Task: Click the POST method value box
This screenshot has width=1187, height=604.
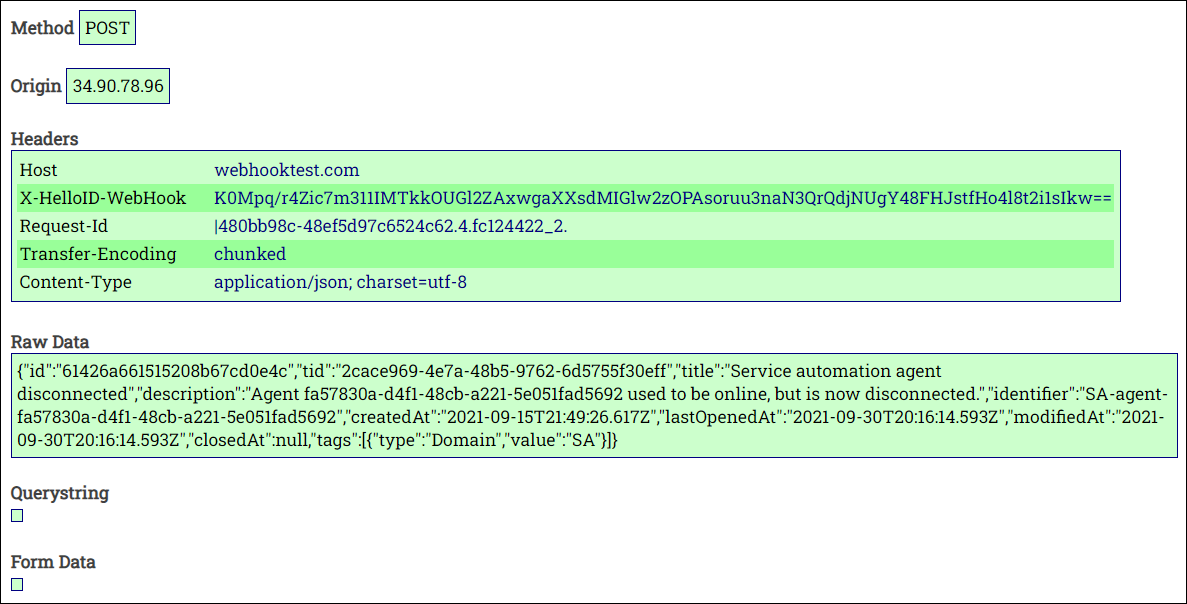Action: 107,28
